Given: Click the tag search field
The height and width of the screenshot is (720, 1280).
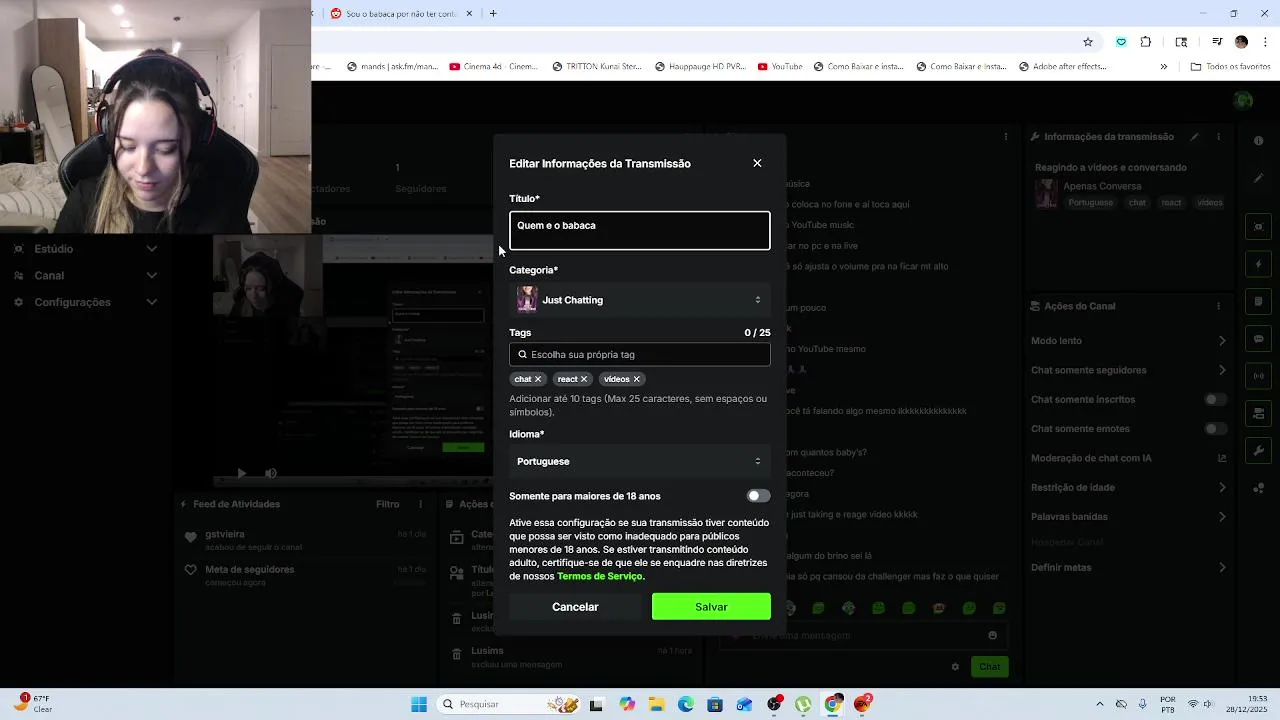Looking at the screenshot, I should (x=640, y=354).
